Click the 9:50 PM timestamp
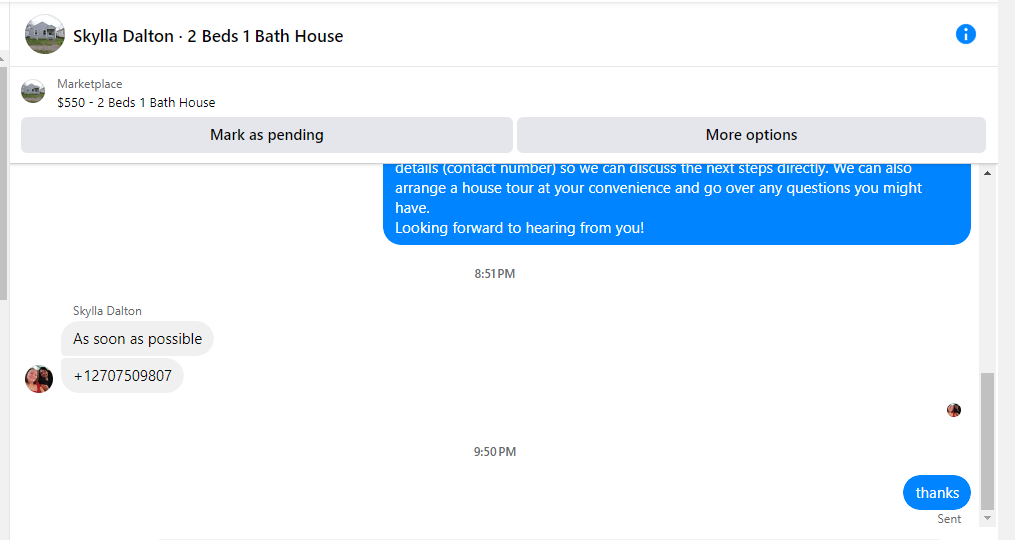The width and height of the screenshot is (1015, 540). tap(495, 452)
